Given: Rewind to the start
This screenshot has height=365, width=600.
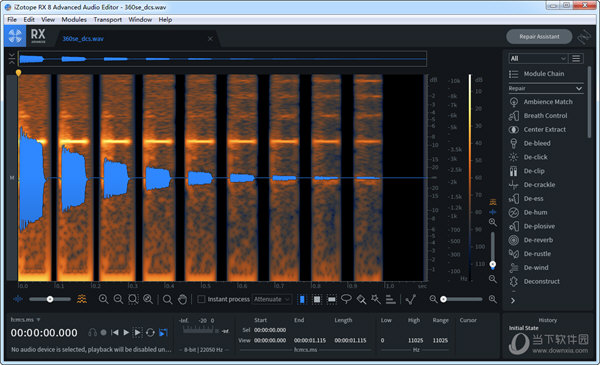Looking at the screenshot, I should (114, 332).
